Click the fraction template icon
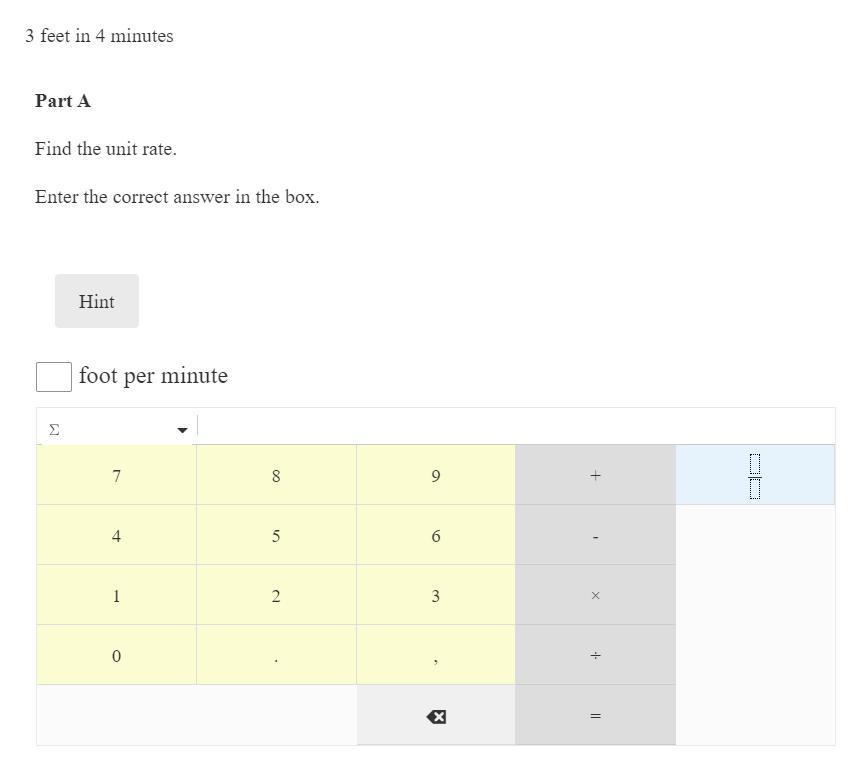The image size is (861, 776). 755,475
